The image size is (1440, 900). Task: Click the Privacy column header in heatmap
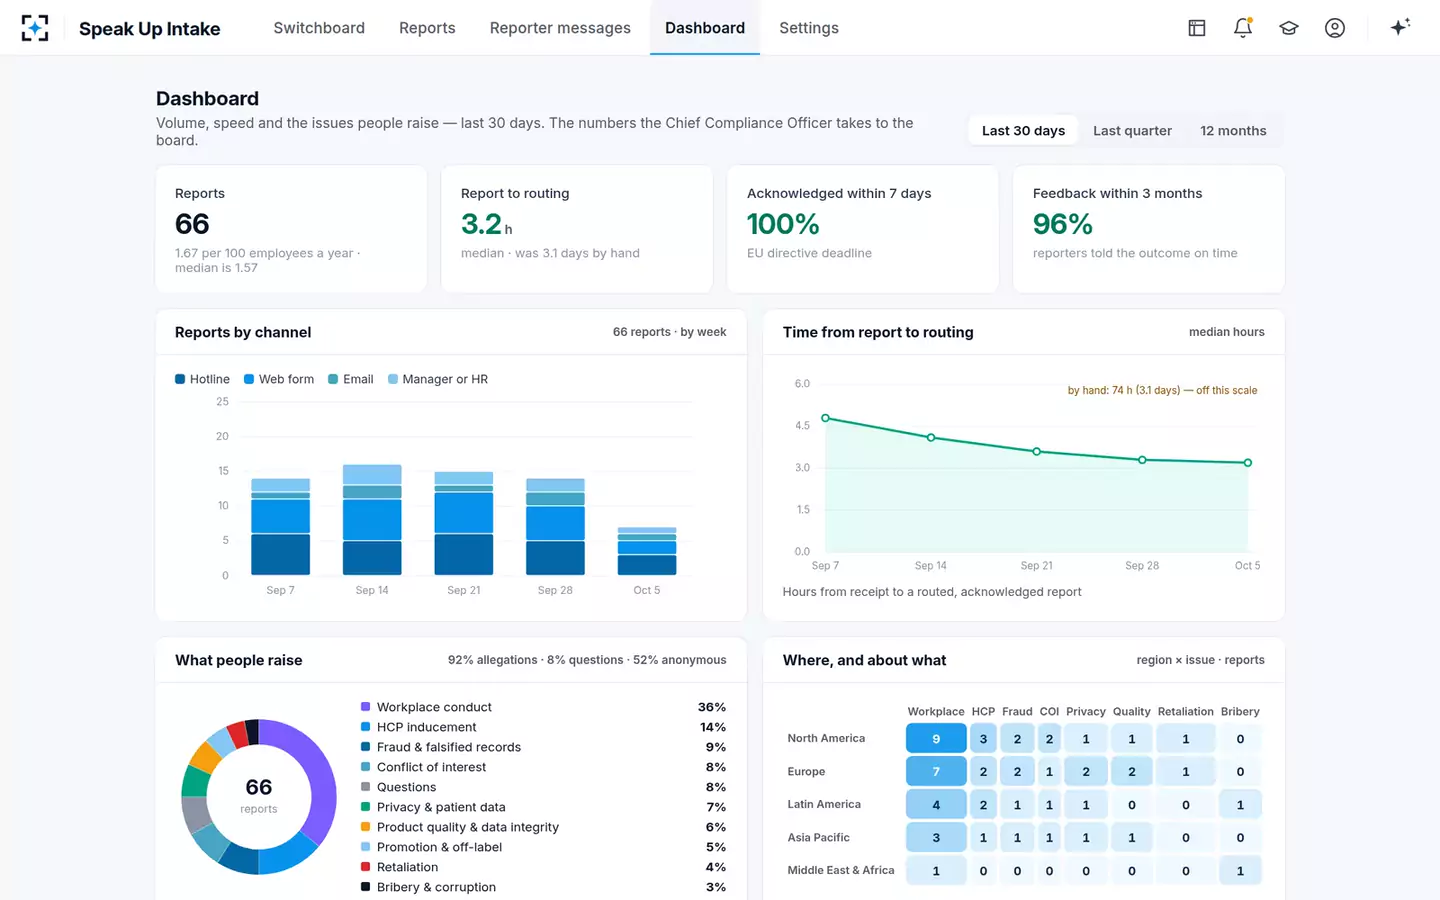(x=1085, y=712)
